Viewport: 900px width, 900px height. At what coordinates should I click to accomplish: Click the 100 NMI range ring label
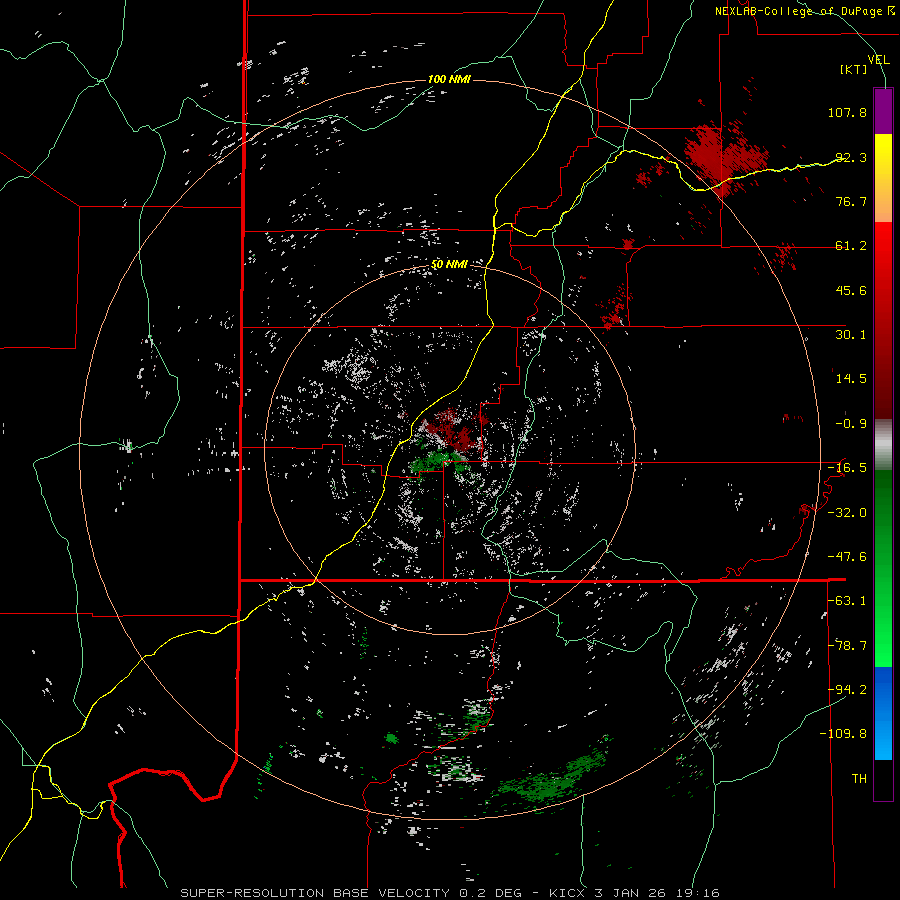coord(449,79)
